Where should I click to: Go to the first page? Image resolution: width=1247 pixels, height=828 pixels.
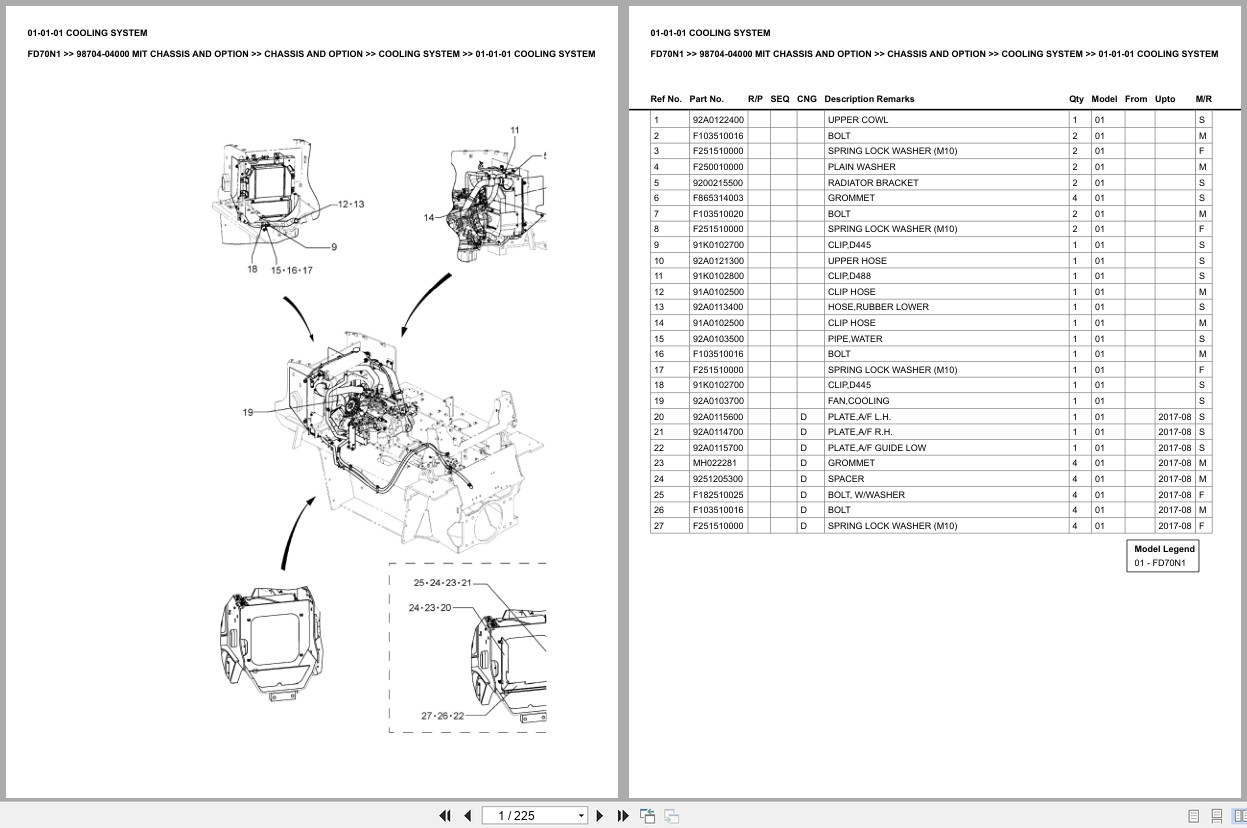point(445,816)
